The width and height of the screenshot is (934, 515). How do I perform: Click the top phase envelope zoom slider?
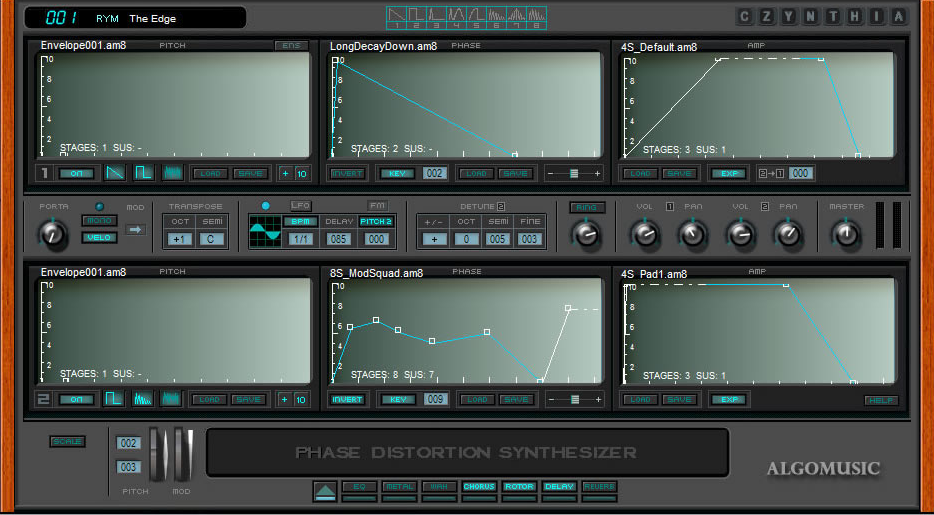coord(573,173)
